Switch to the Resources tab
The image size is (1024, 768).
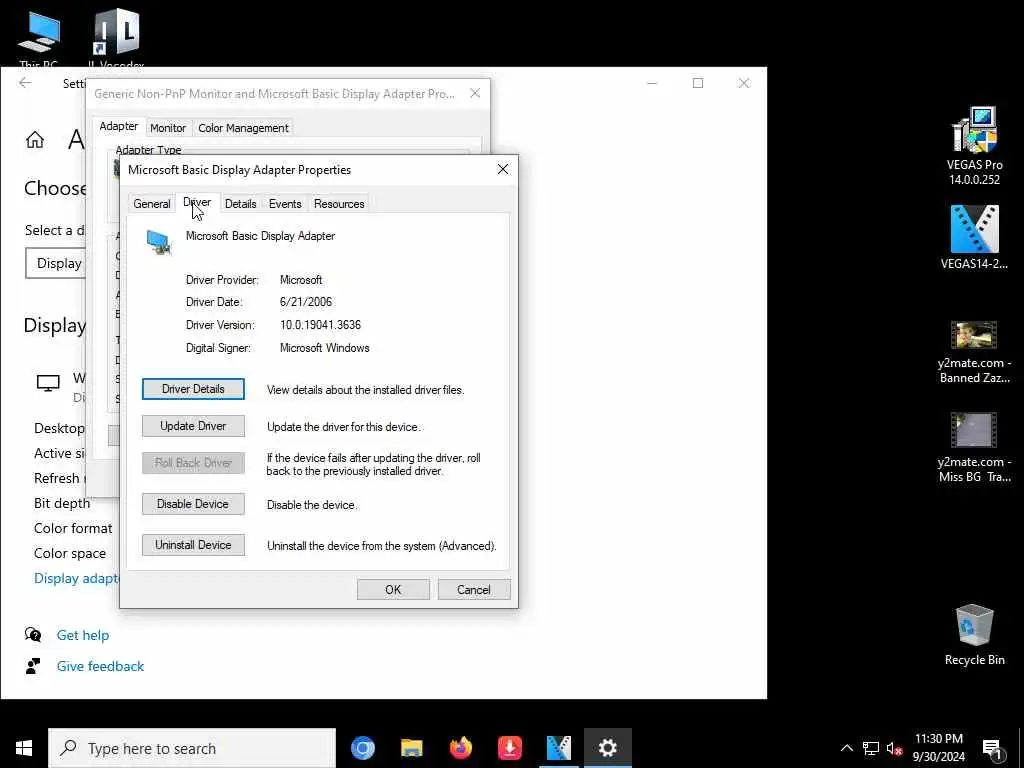pyautogui.click(x=339, y=204)
